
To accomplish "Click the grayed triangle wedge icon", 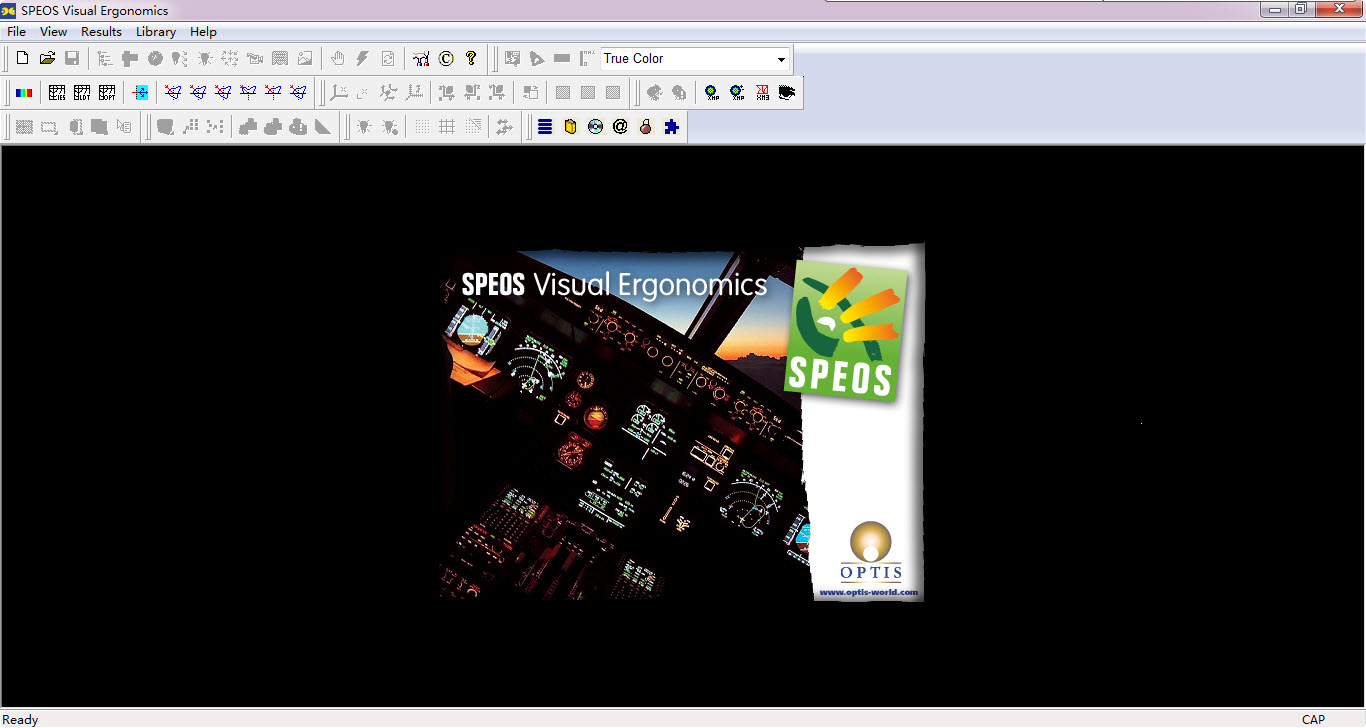I will [x=323, y=127].
